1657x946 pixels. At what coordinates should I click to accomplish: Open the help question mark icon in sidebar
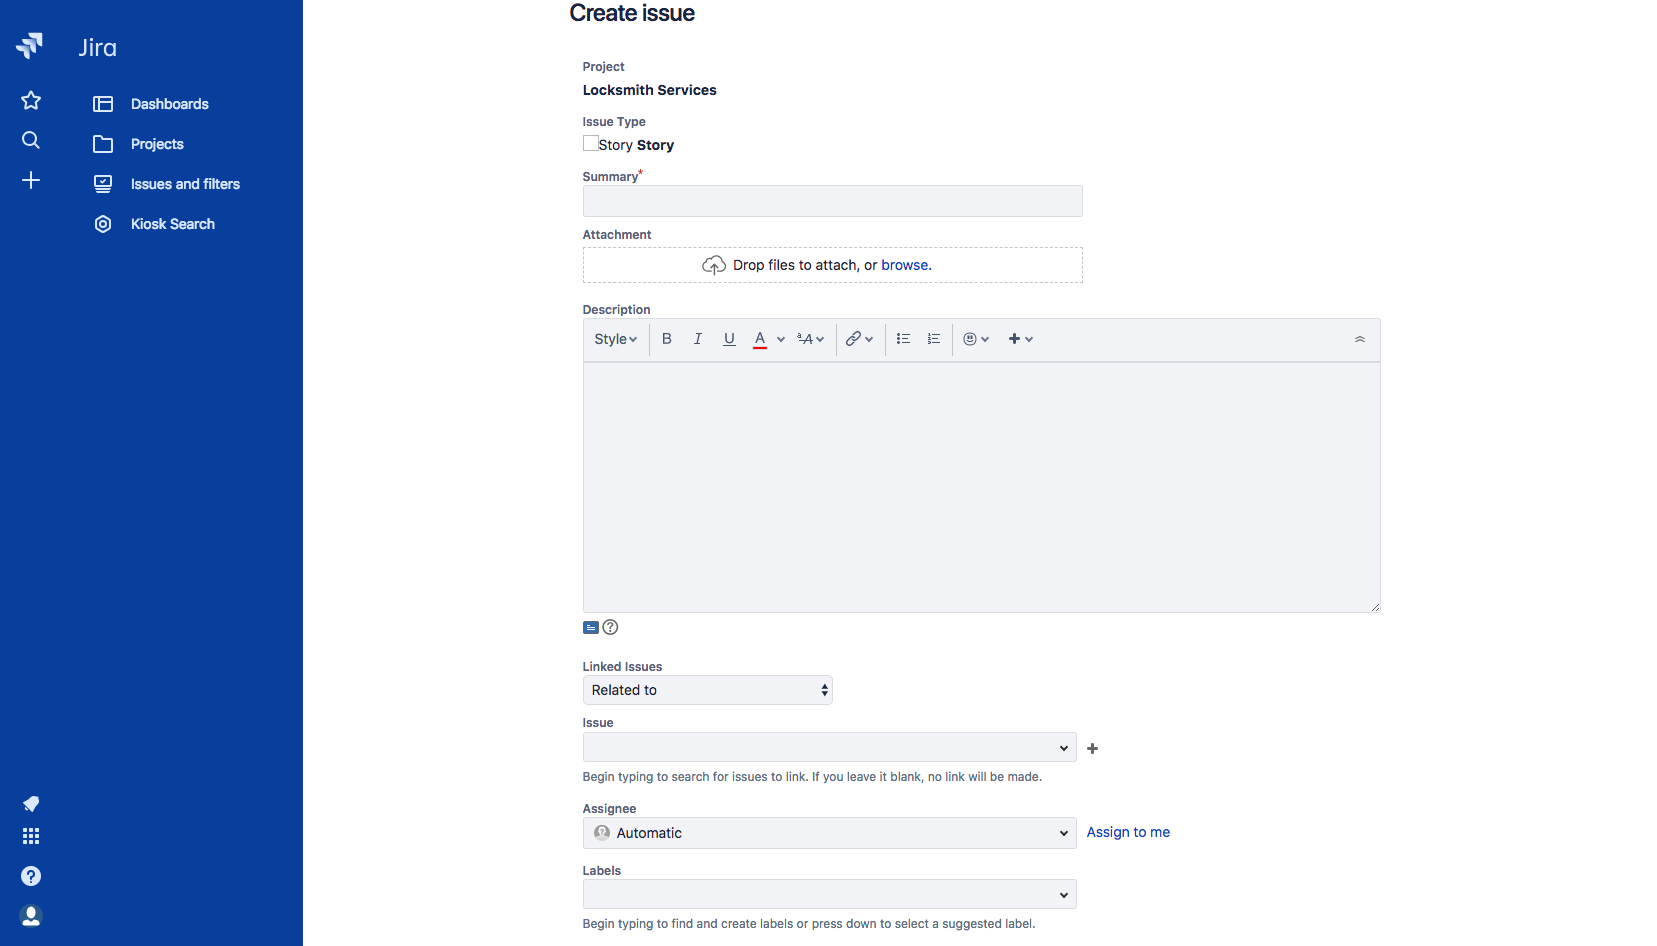pos(31,876)
